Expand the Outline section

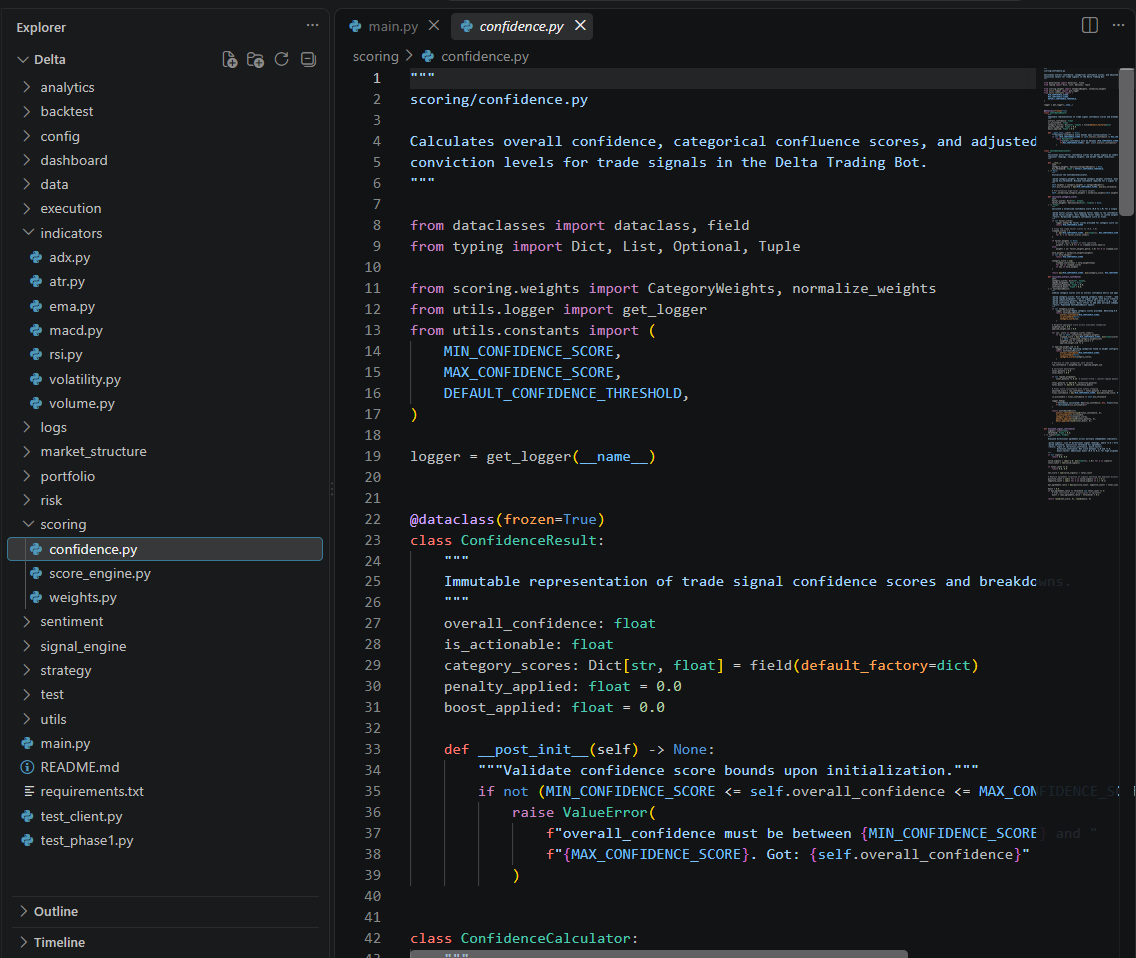(x=56, y=912)
